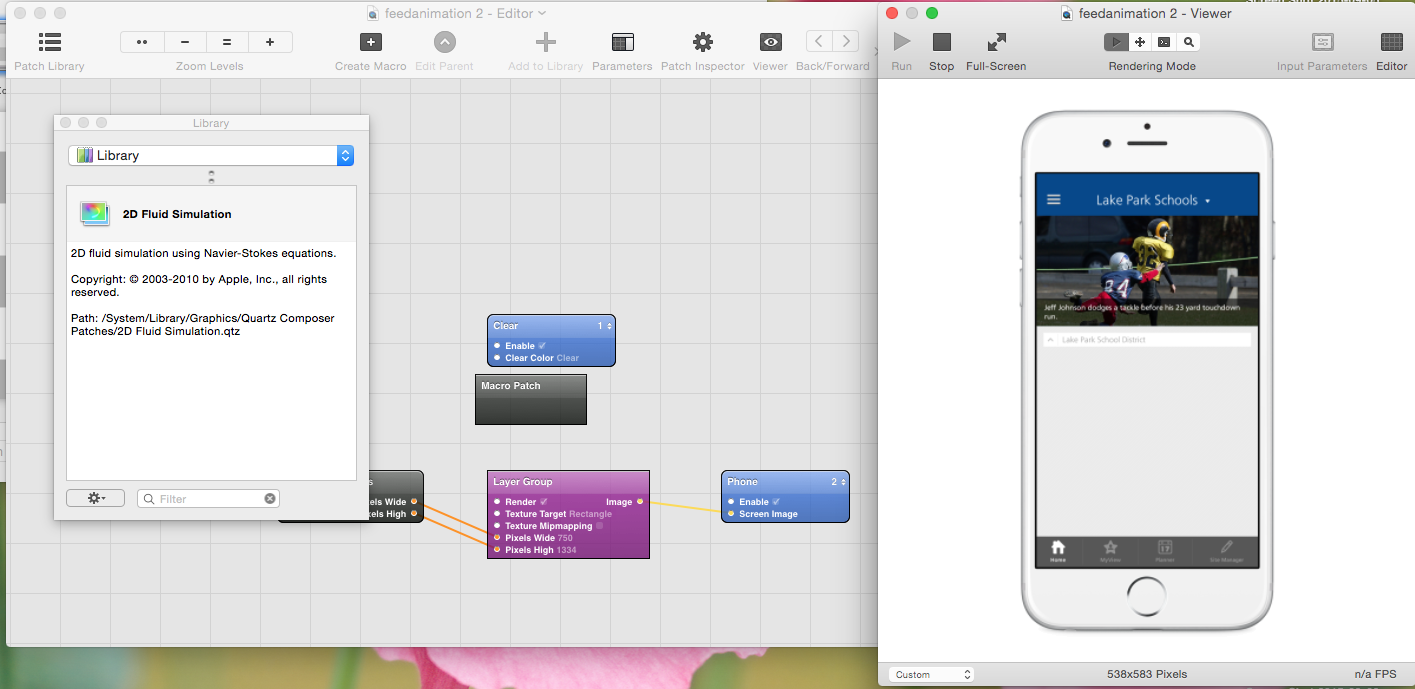Image resolution: width=1415 pixels, height=689 pixels.
Task: Clear the Filter field with the x icon
Action: click(x=269, y=499)
